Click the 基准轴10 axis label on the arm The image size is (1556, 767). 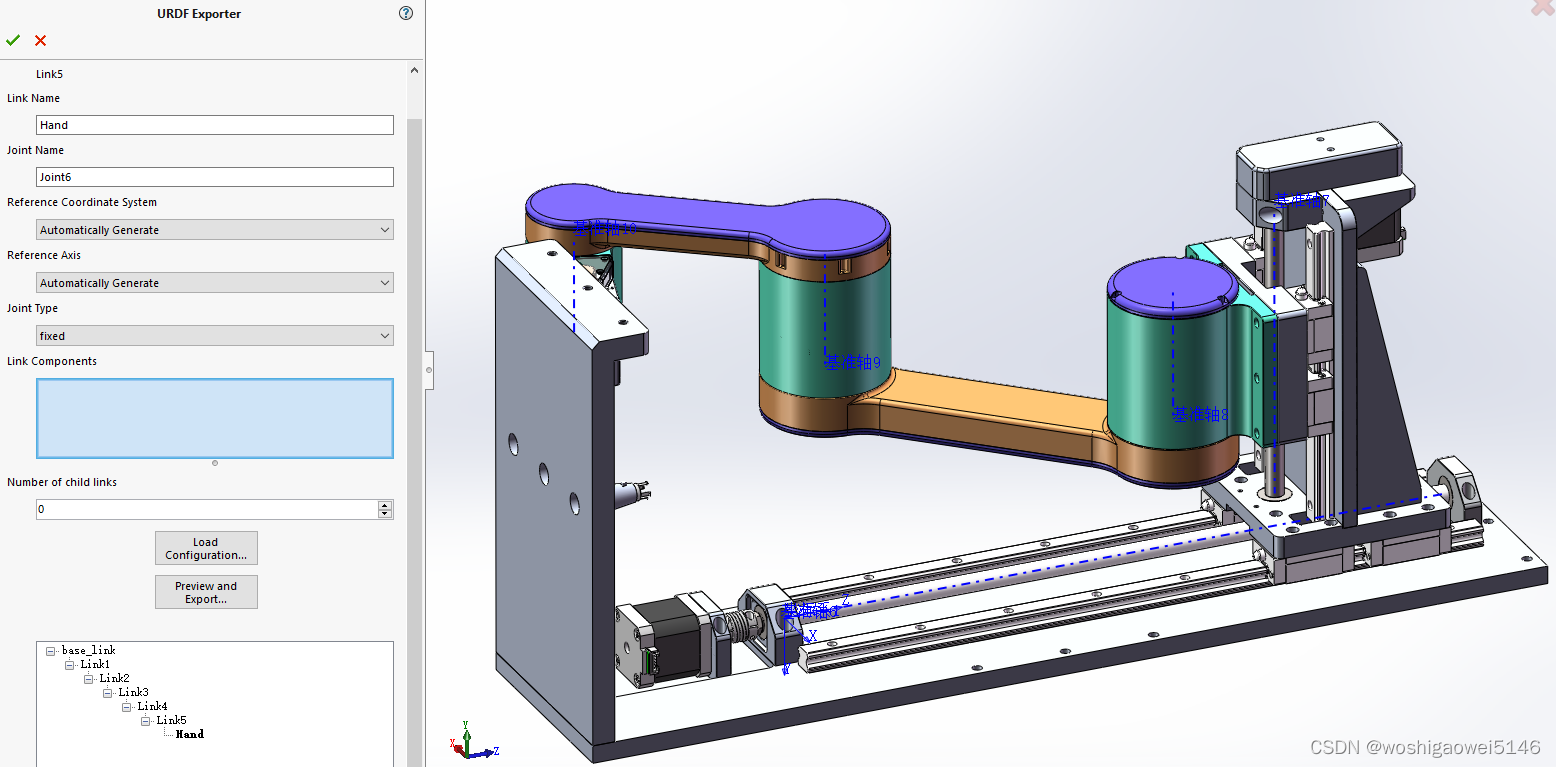pyautogui.click(x=605, y=229)
